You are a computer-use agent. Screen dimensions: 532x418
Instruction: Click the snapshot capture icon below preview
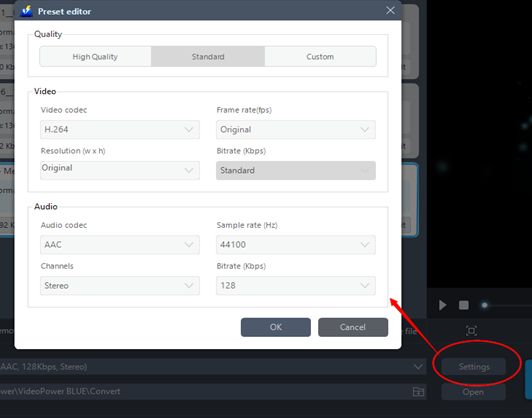point(472,331)
